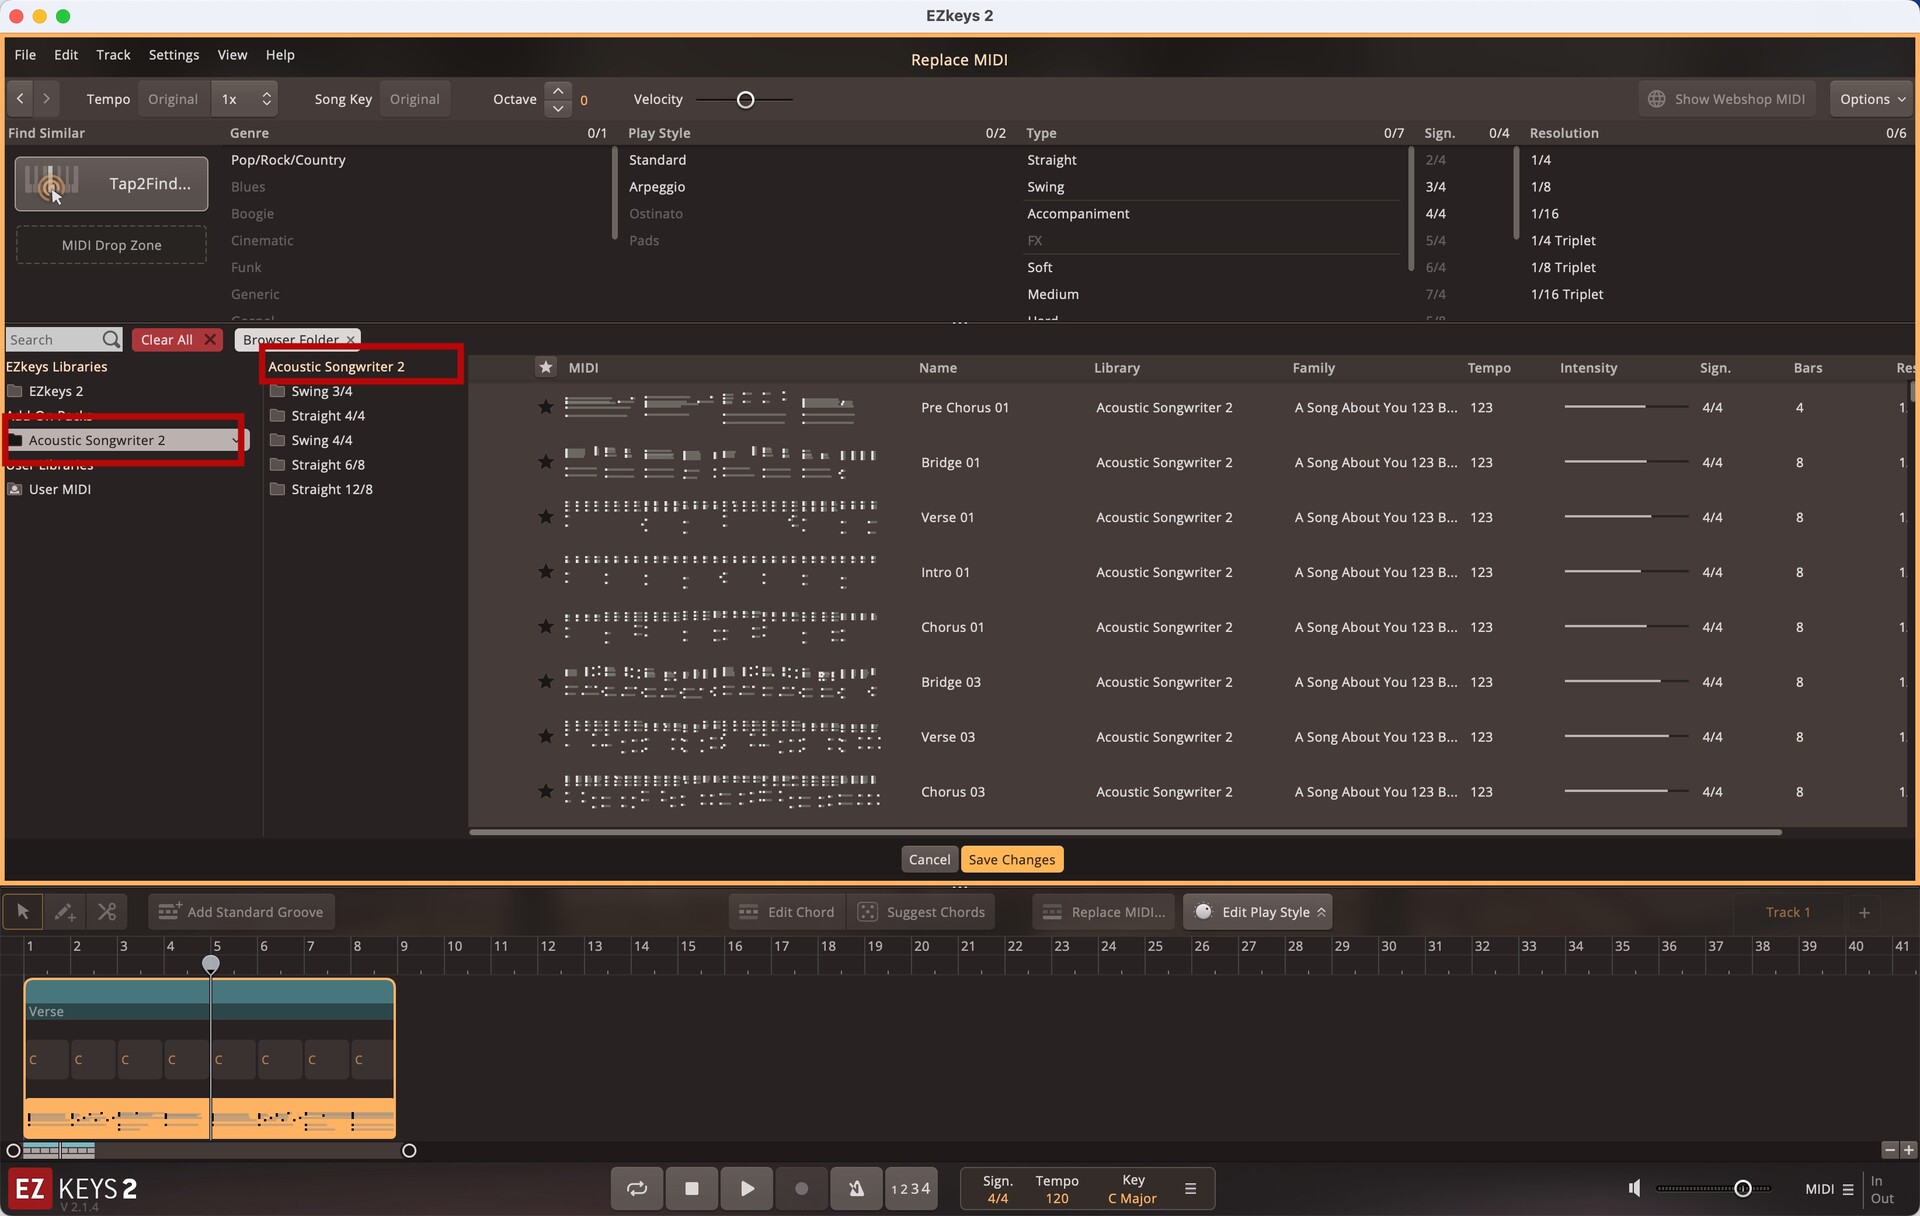Select the scissors split tool
This screenshot has width=1920, height=1216.
pyautogui.click(x=107, y=912)
